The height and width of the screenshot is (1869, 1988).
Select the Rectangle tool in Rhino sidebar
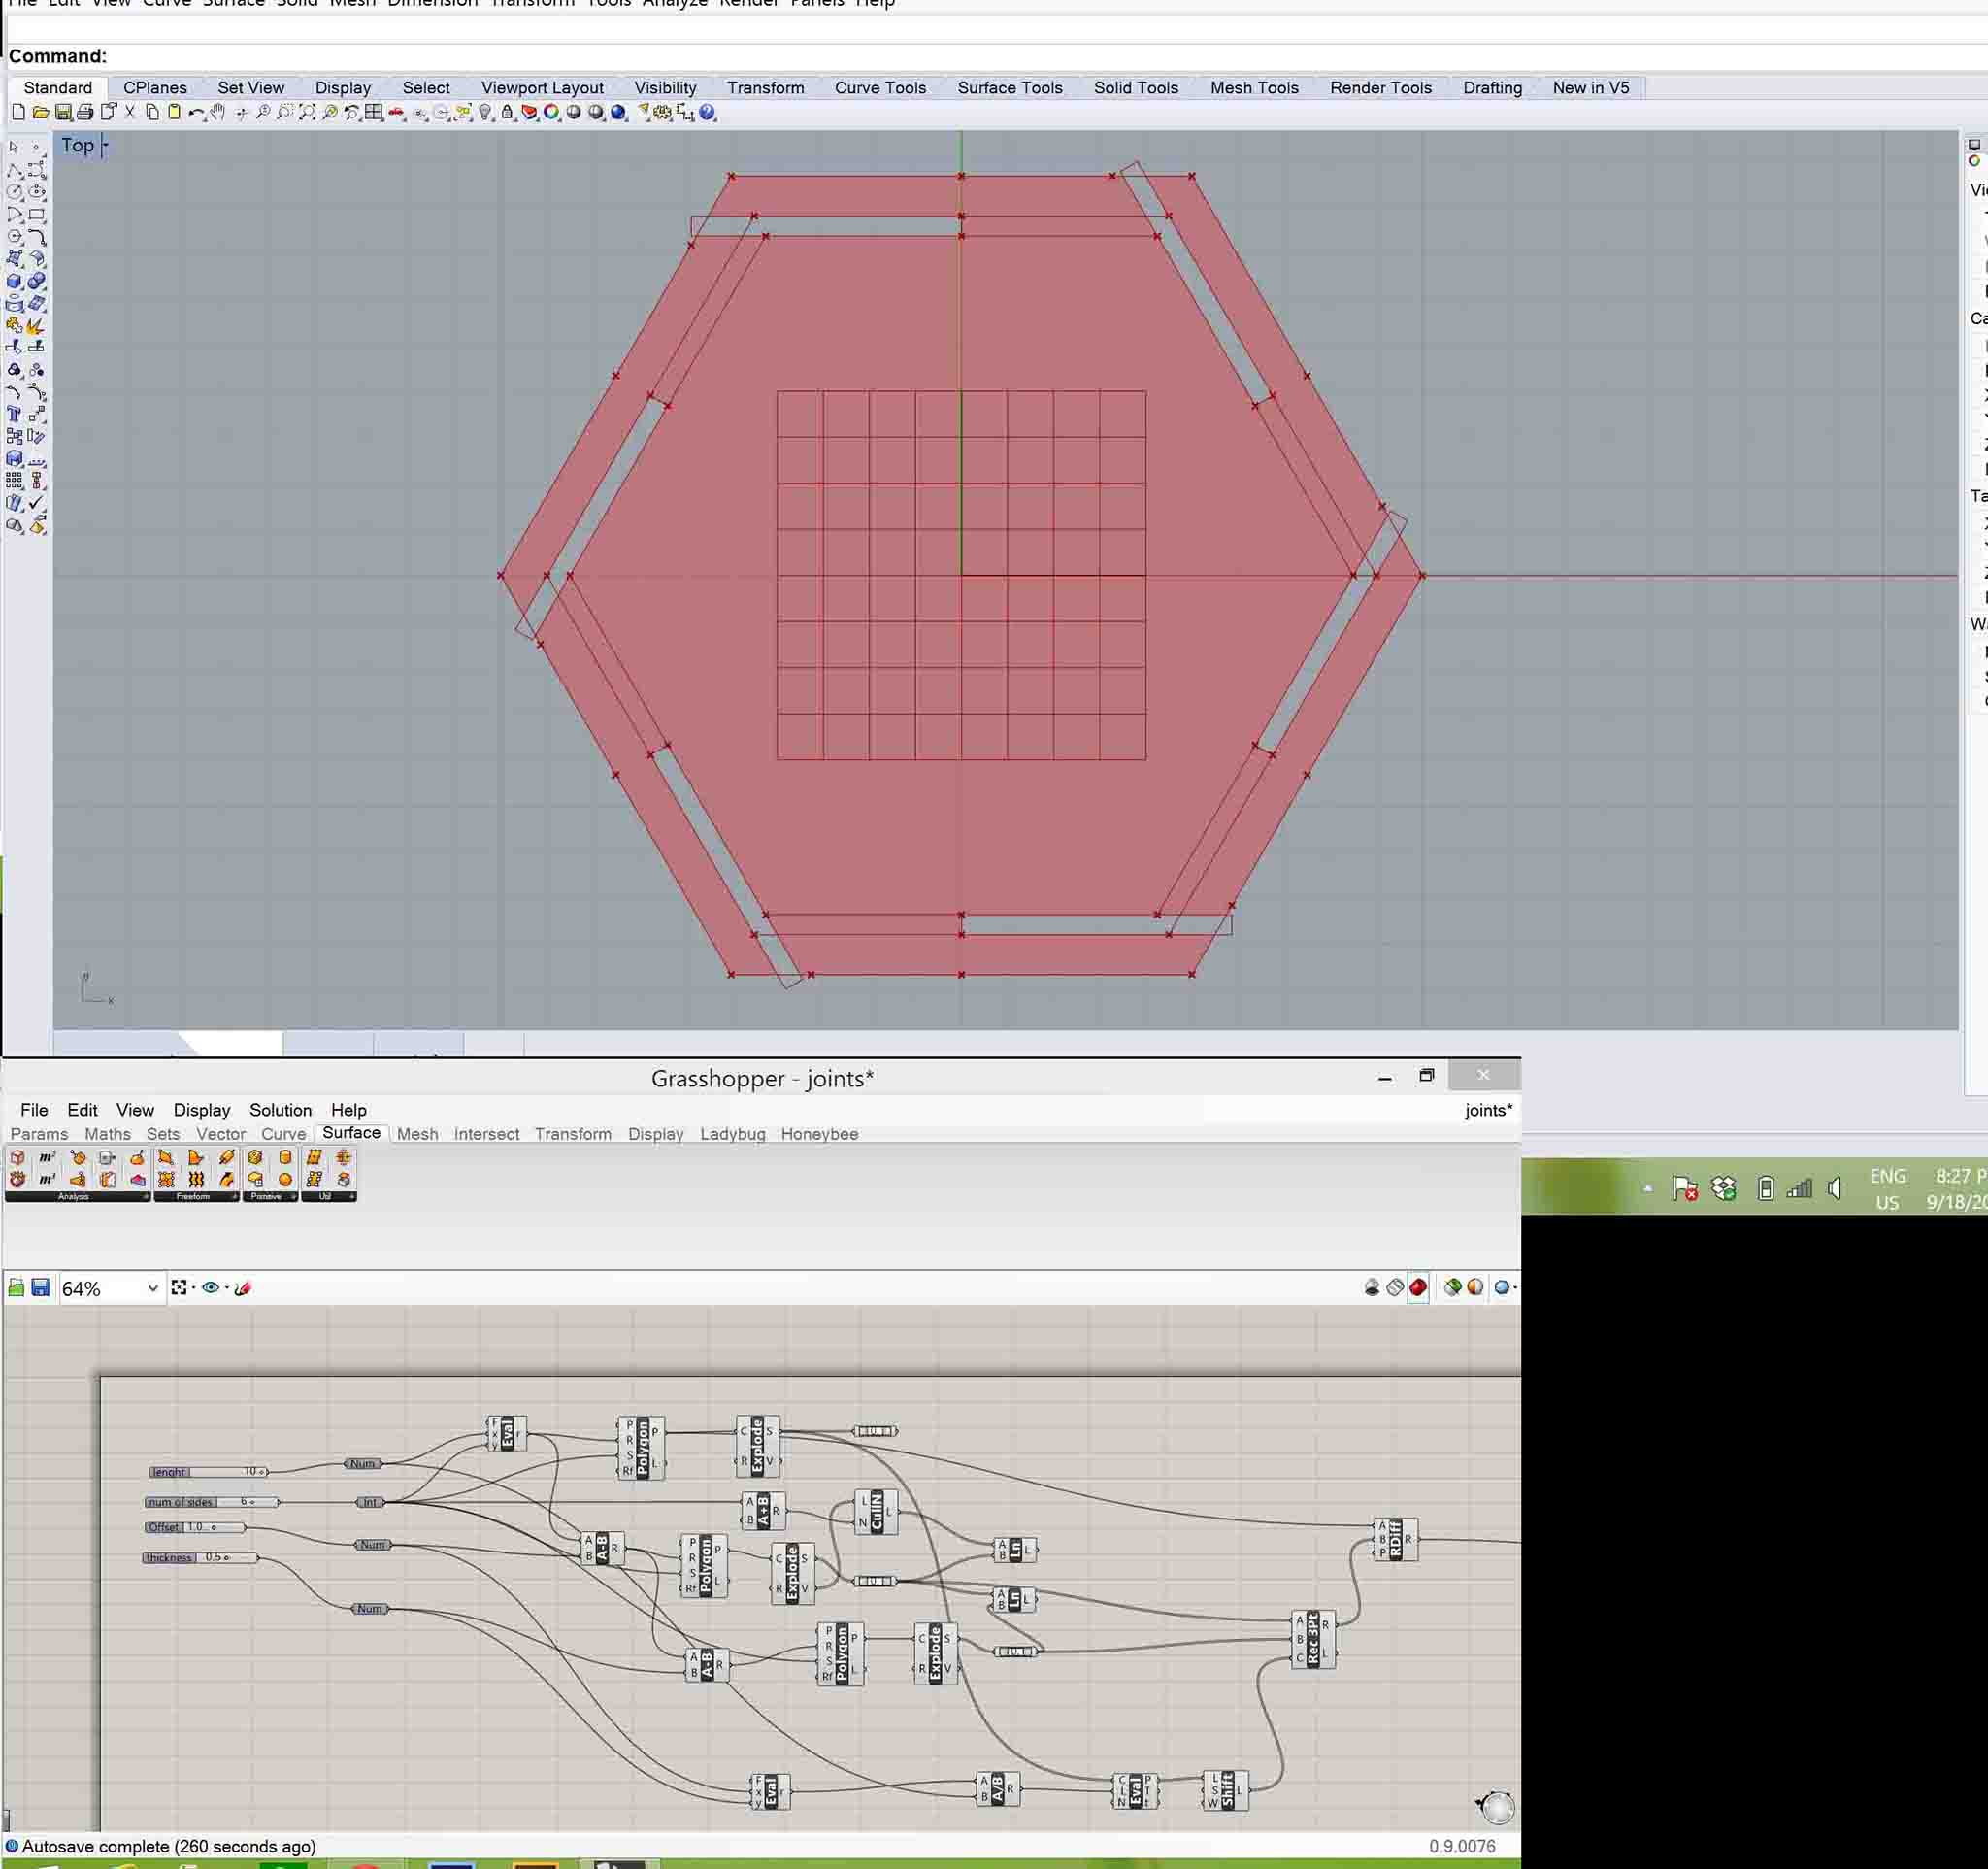36,214
